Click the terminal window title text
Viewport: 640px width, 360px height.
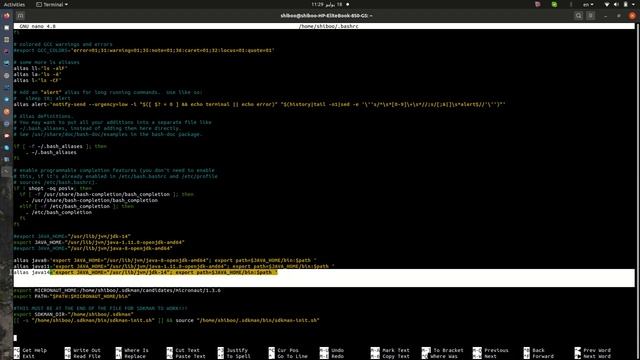[x=326, y=16]
